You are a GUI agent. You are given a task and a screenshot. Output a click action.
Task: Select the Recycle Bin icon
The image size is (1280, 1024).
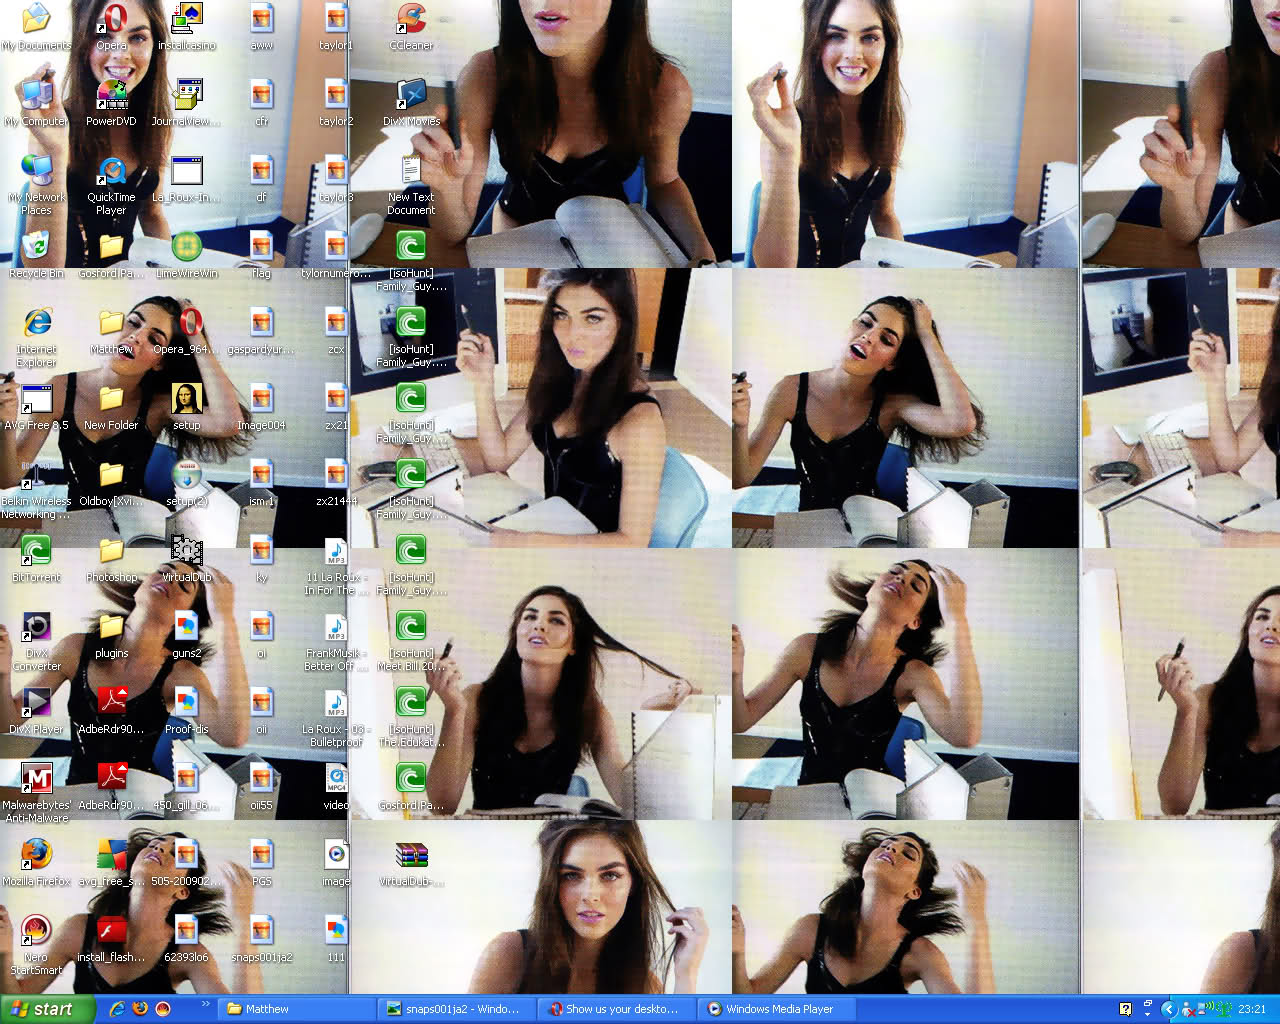tap(36, 247)
